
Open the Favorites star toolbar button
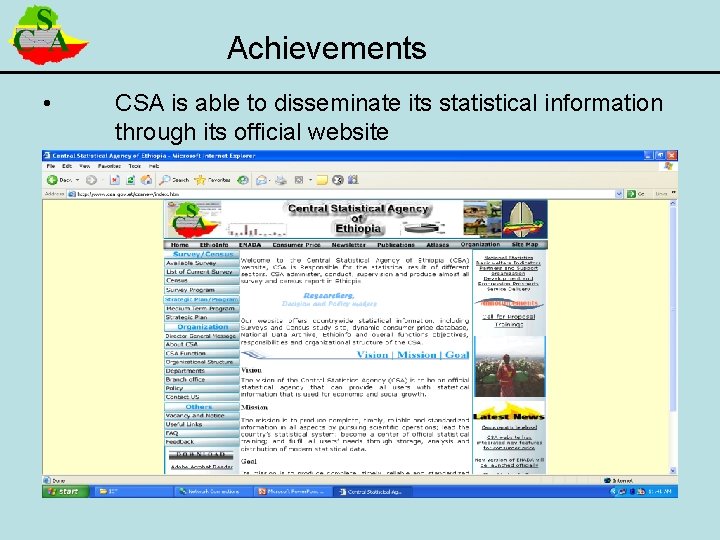pyautogui.click(x=212, y=180)
